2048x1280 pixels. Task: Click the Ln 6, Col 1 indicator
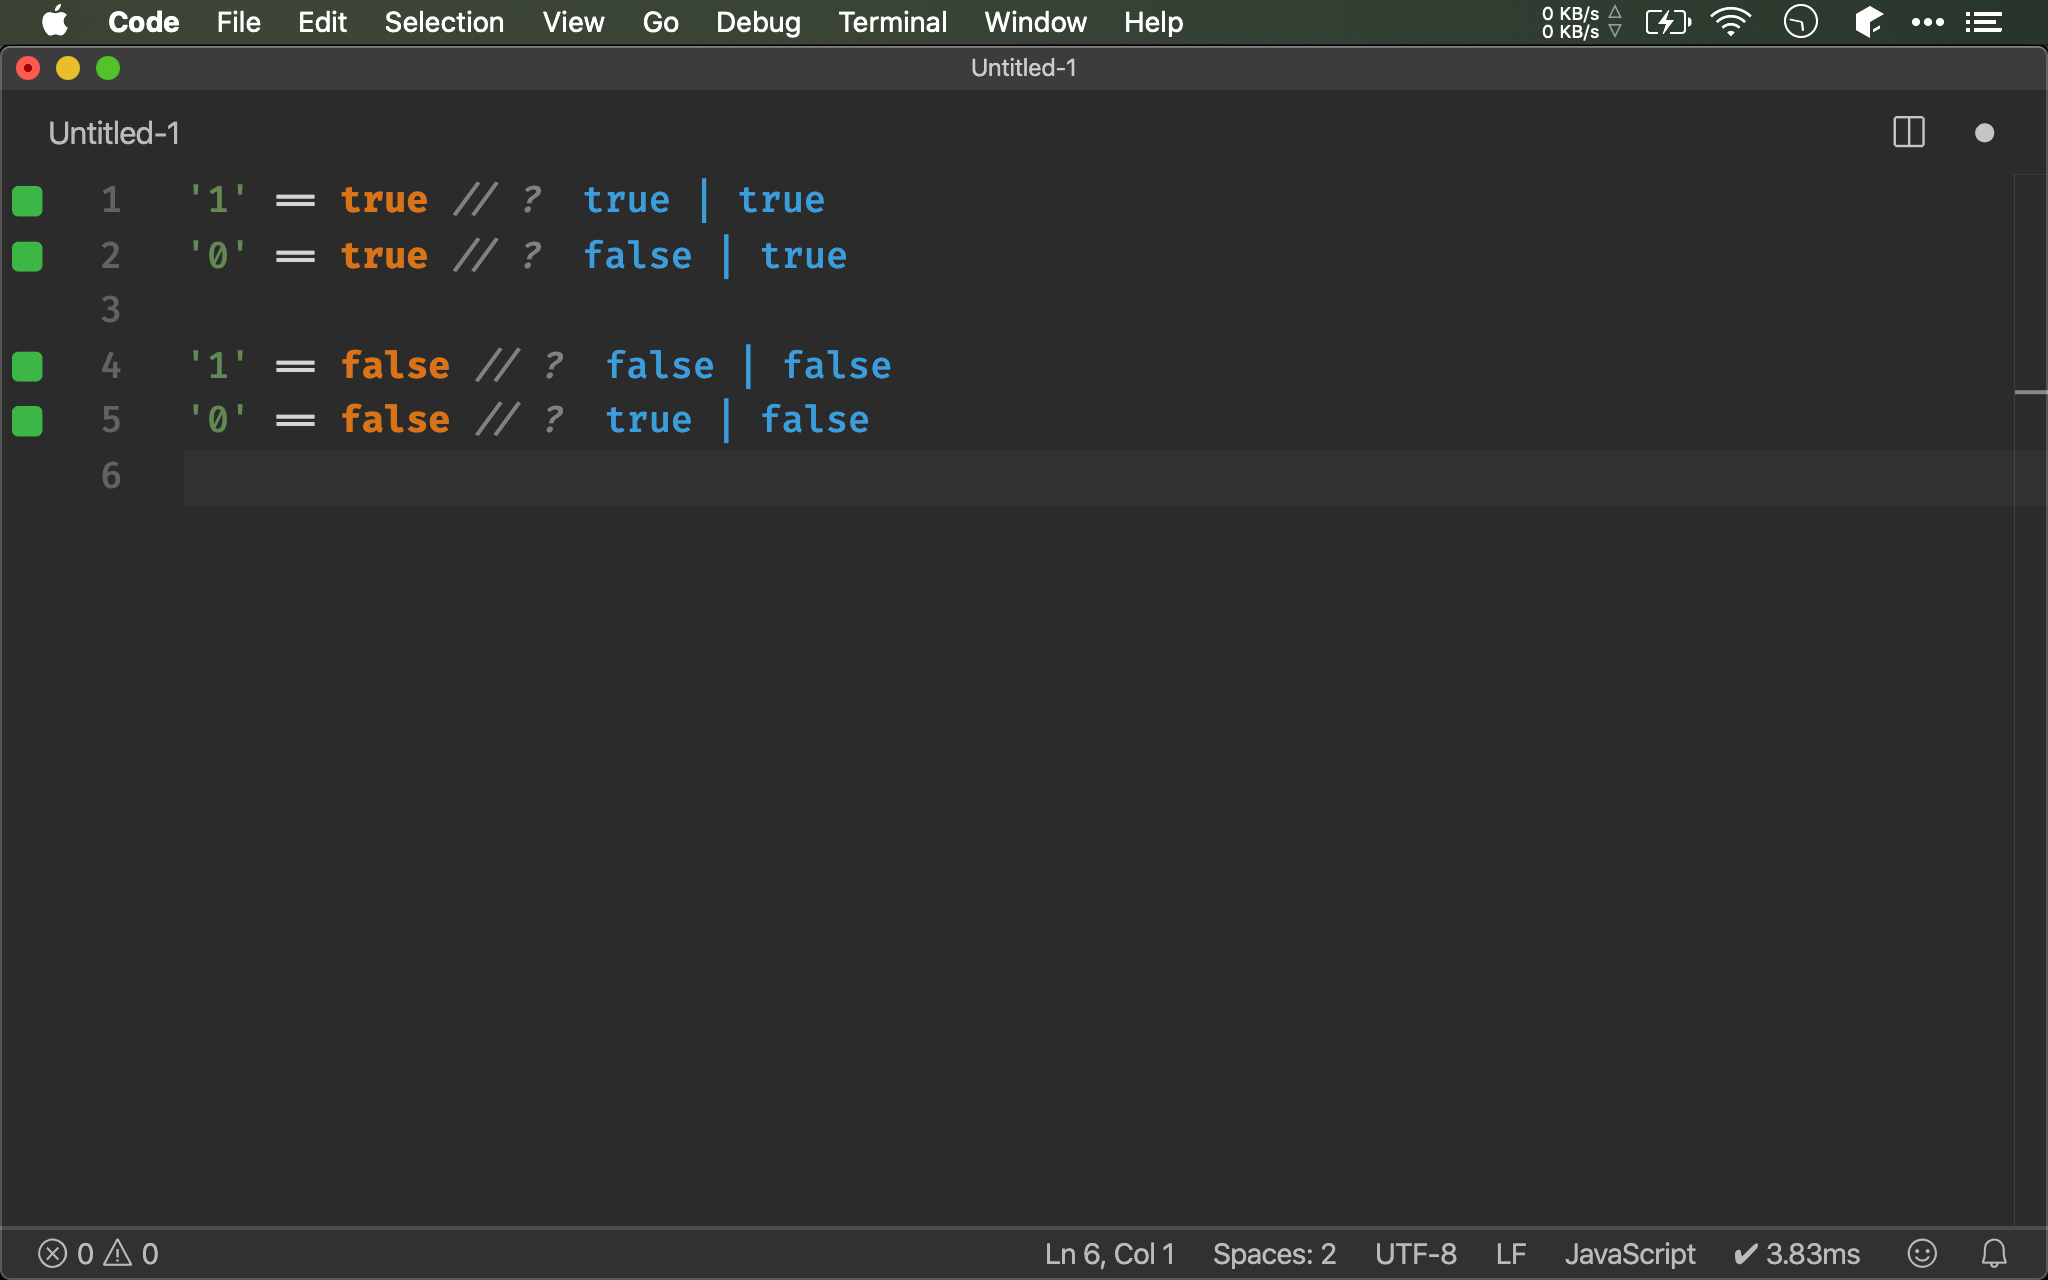1109,1253
